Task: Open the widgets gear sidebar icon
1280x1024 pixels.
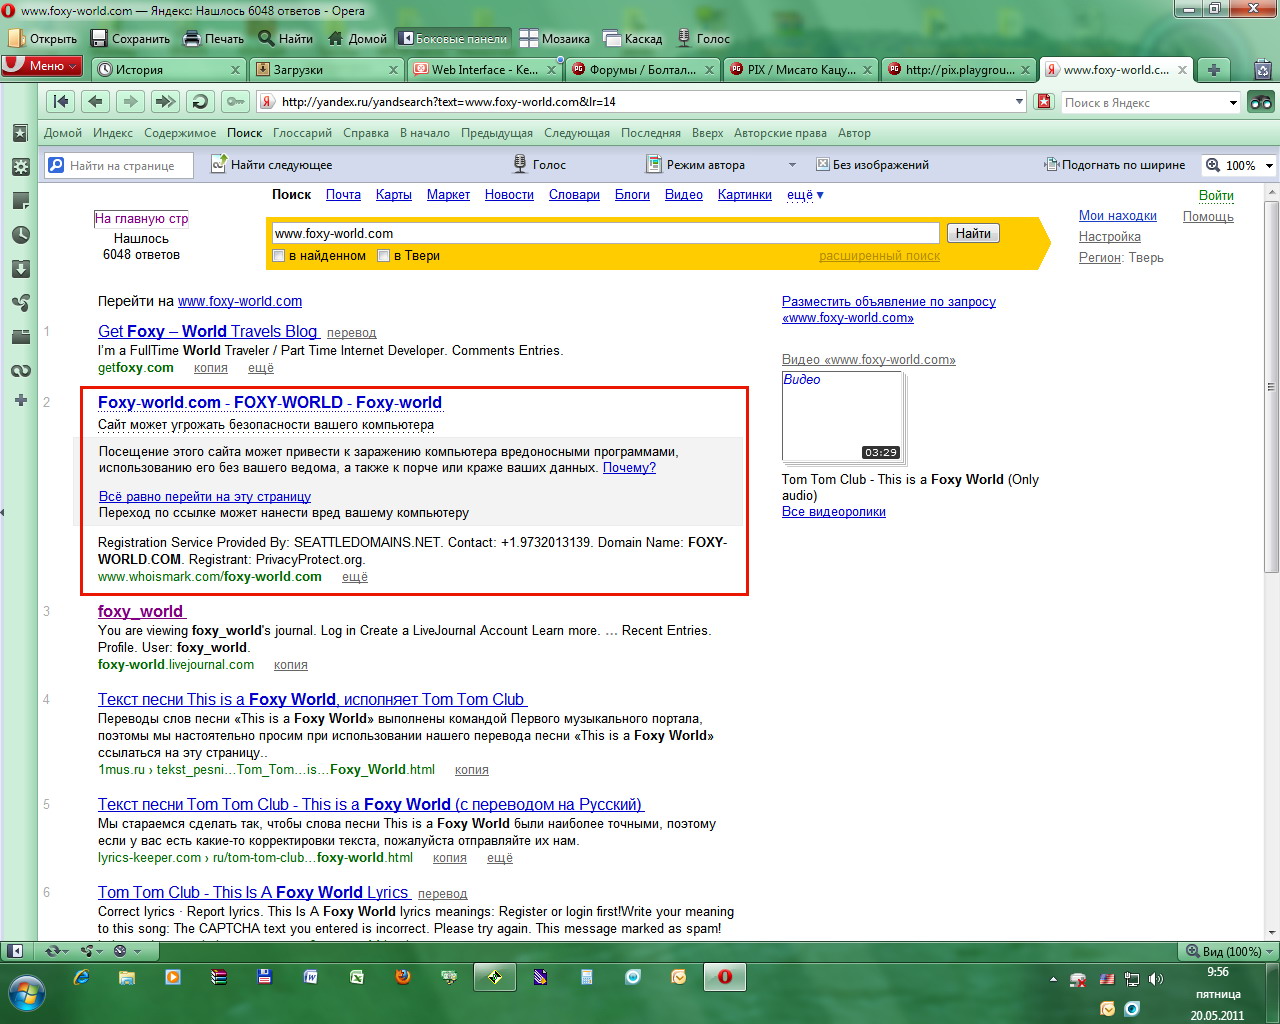Action: click(20, 167)
